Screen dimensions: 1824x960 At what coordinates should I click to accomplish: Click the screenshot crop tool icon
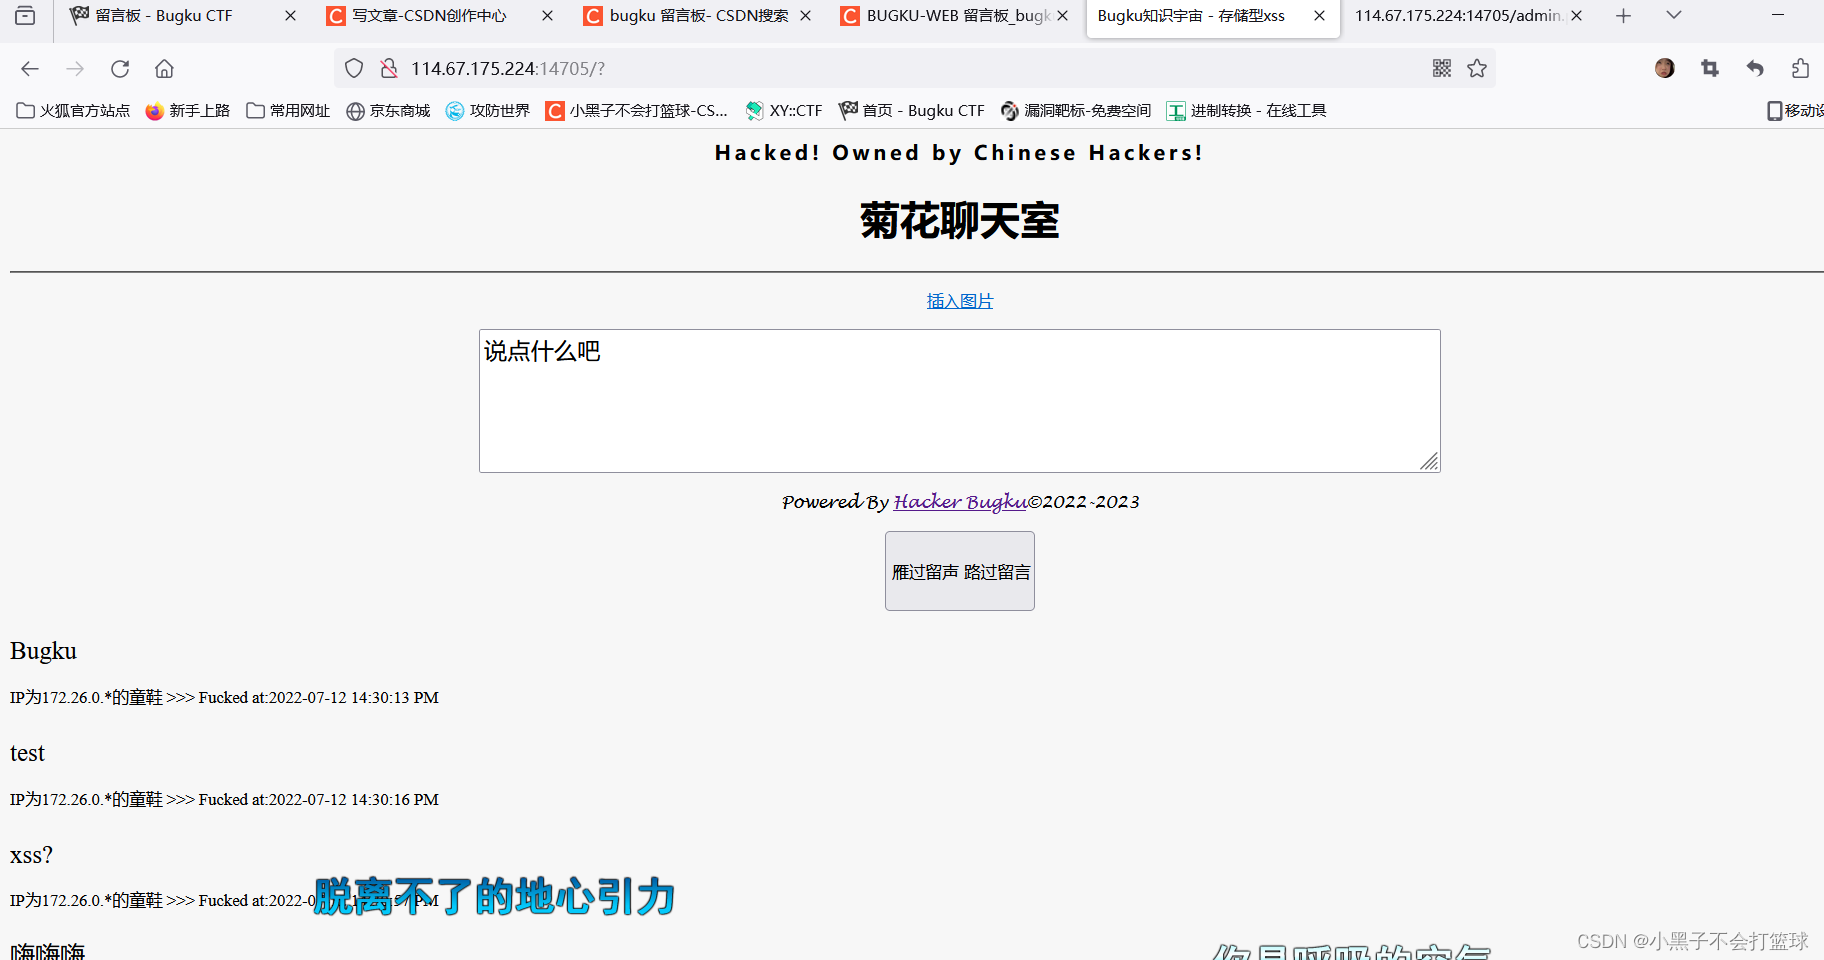[x=1710, y=68]
